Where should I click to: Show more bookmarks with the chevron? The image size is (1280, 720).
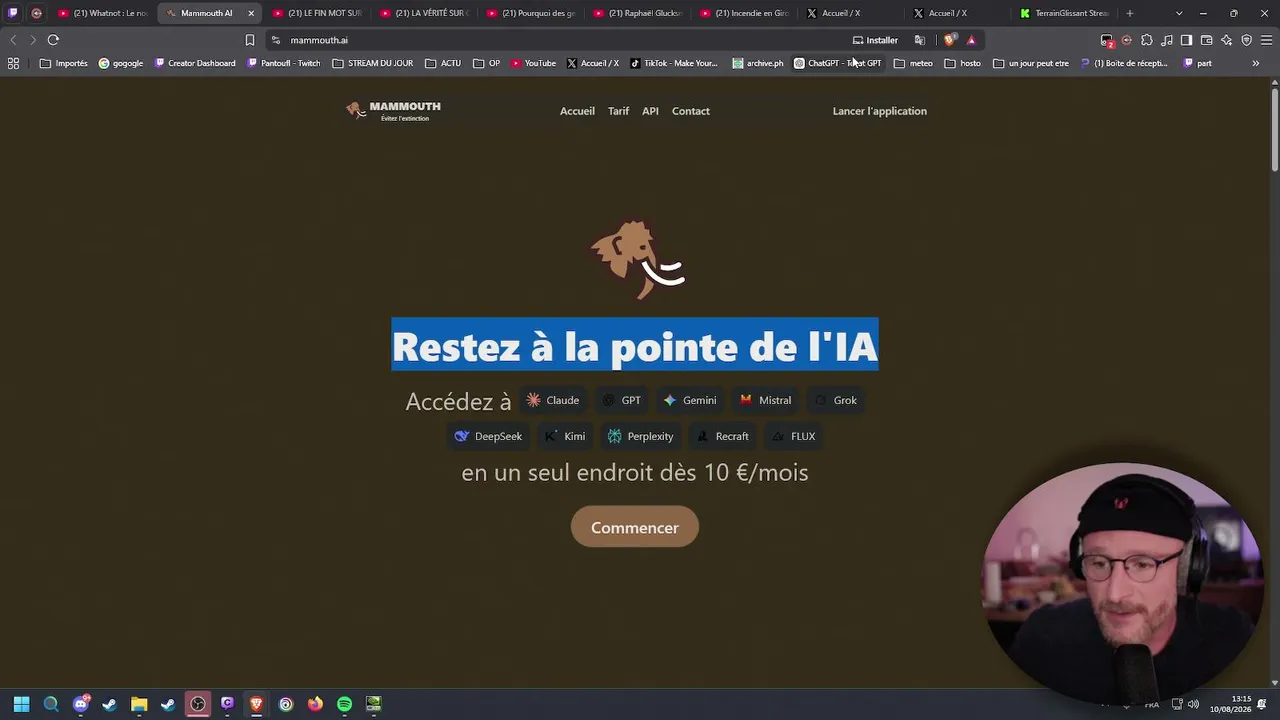[1256, 63]
